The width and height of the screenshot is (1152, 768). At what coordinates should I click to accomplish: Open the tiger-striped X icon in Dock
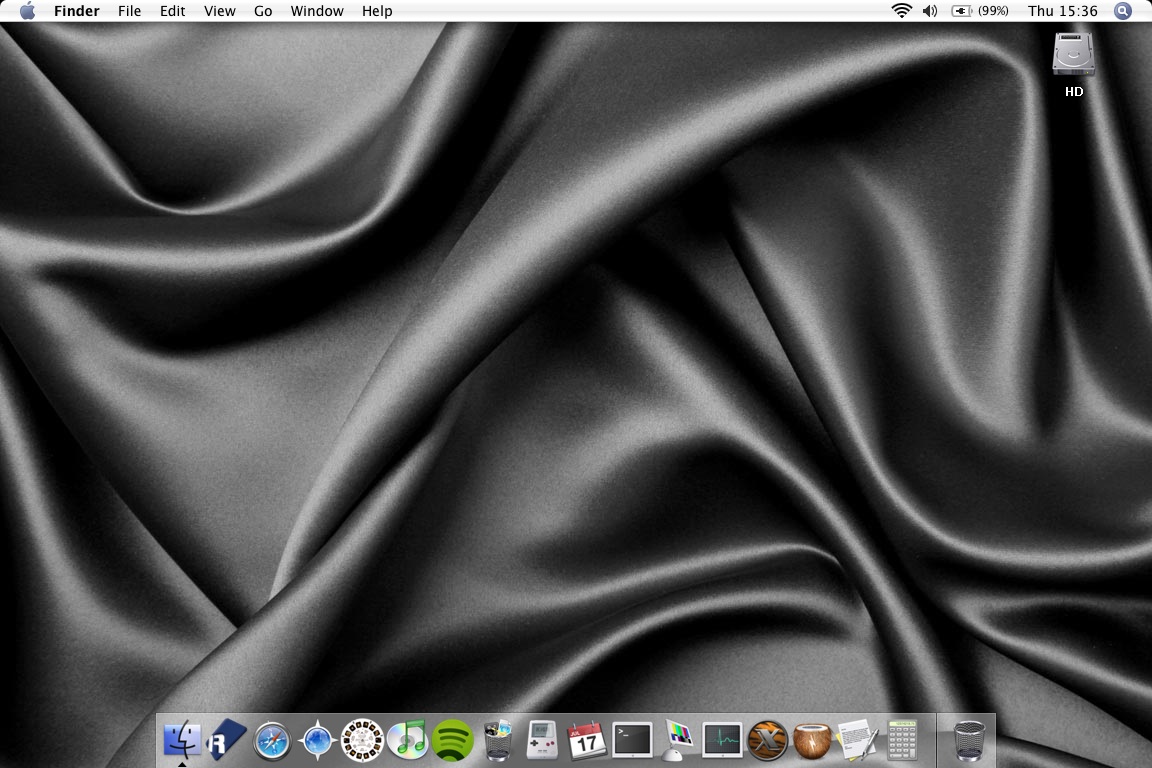(x=768, y=740)
